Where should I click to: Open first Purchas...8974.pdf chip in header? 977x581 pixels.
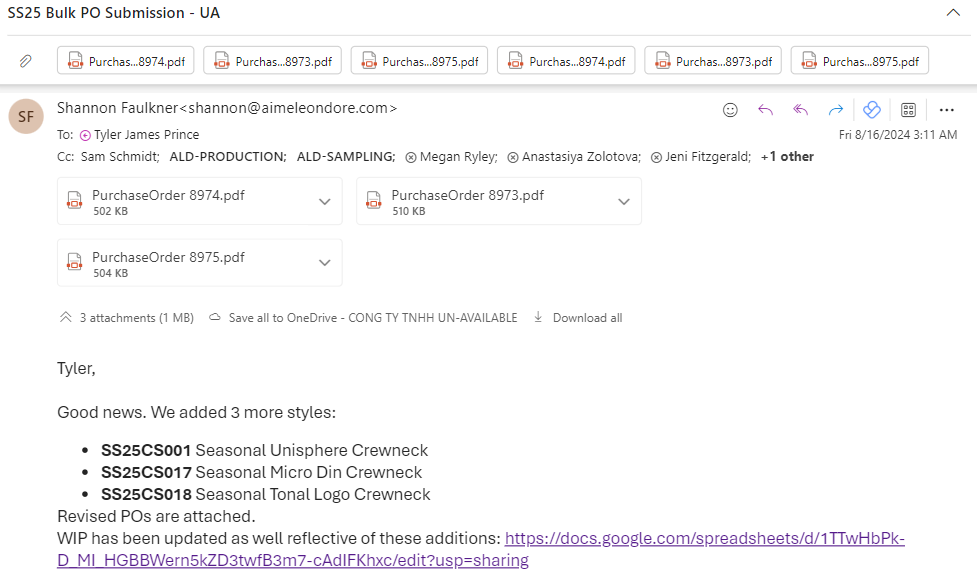(x=126, y=60)
